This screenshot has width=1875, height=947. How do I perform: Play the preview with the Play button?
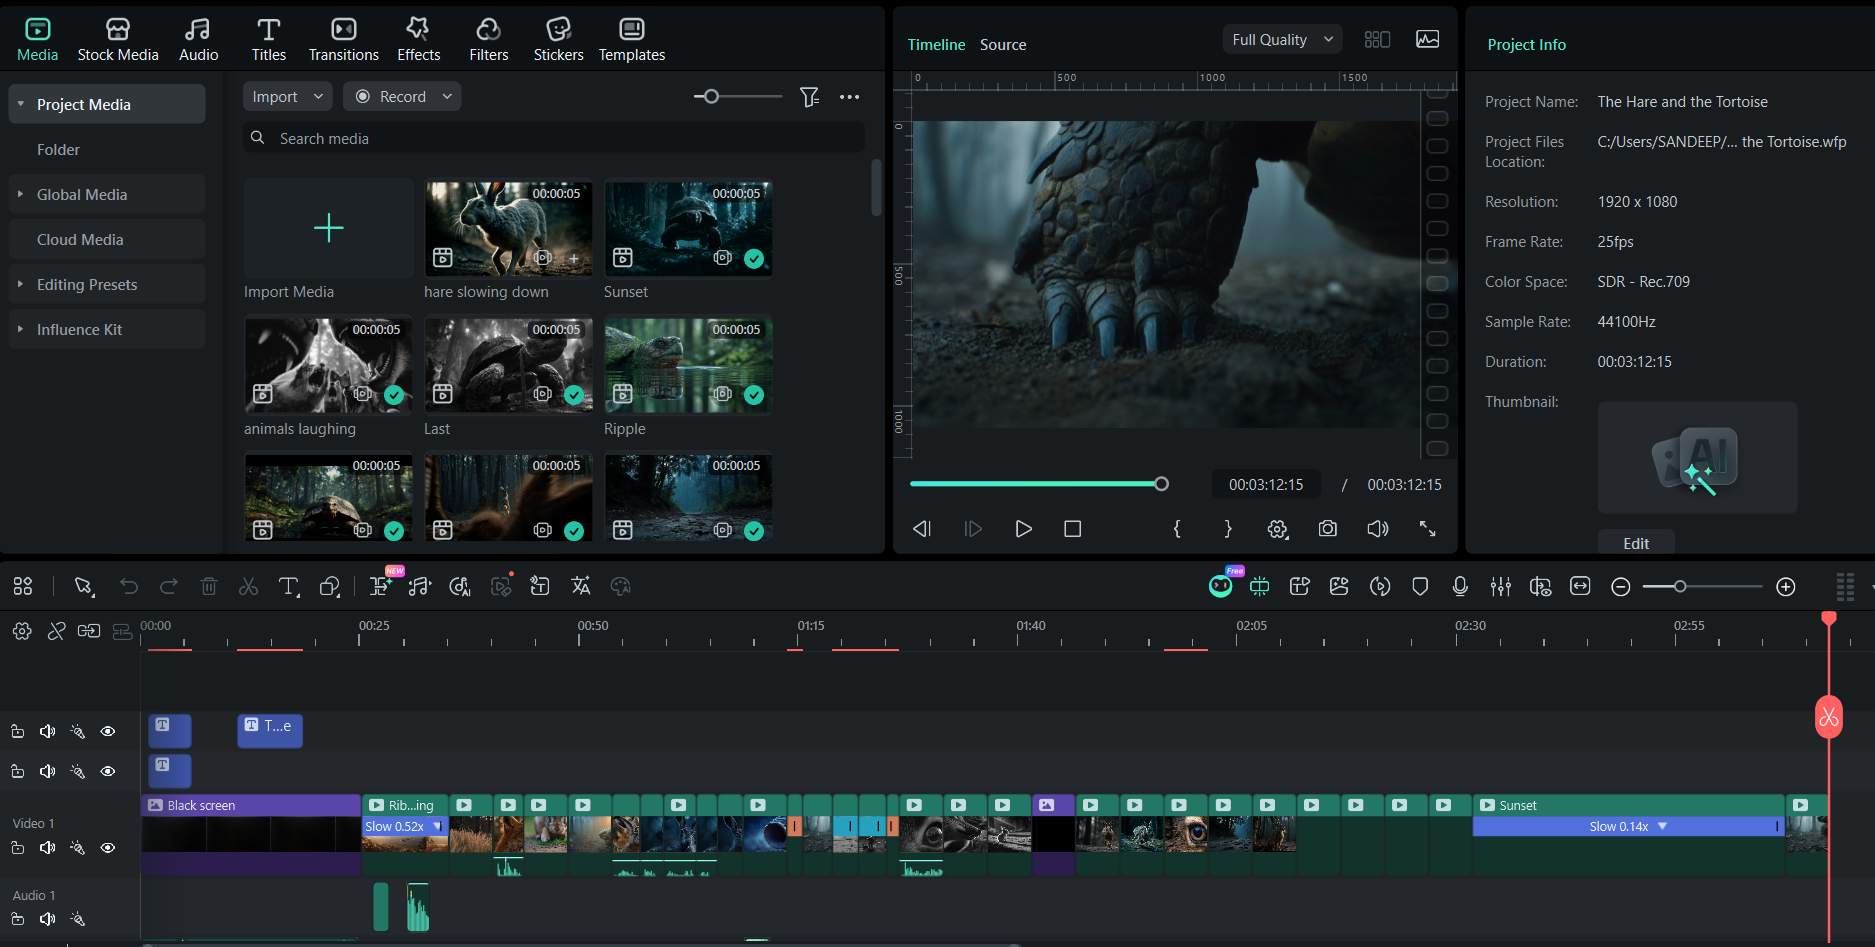coord(1023,529)
